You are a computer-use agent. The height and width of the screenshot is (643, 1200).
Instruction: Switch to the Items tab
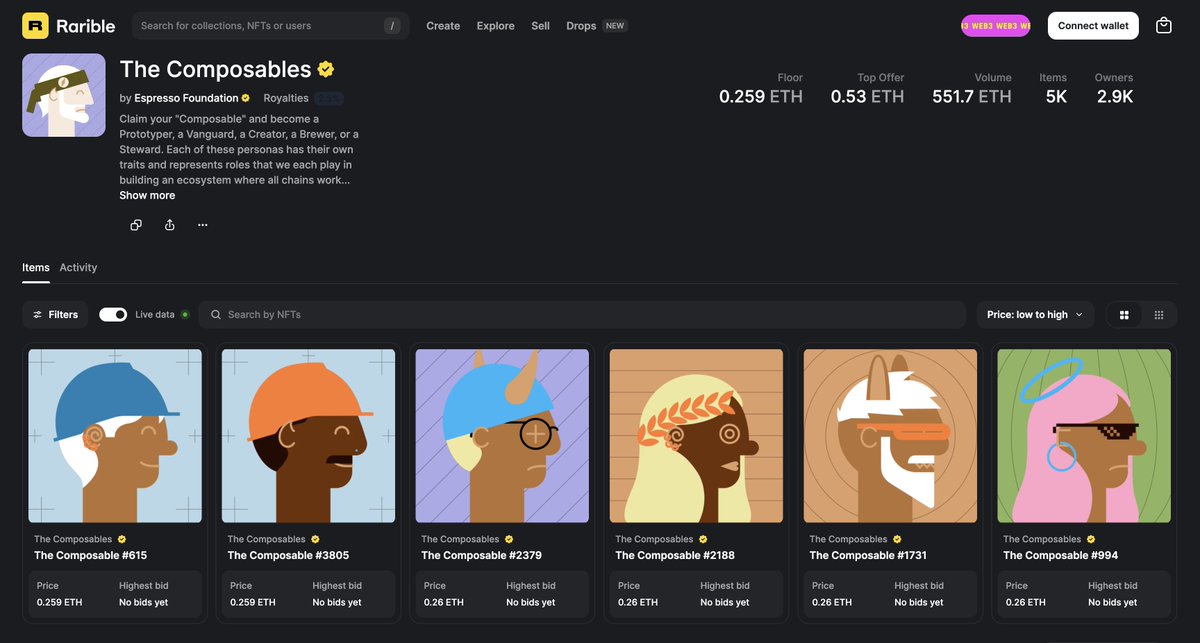tap(36, 268)
